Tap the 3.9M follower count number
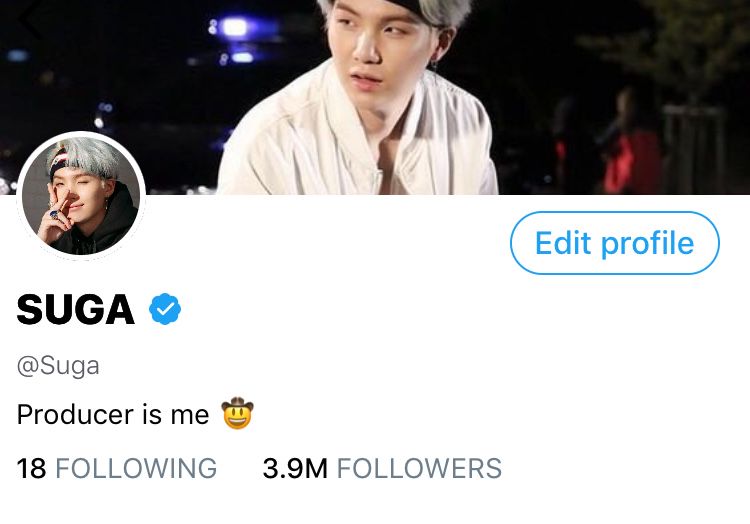750x524 pixels. click(295, 468)
